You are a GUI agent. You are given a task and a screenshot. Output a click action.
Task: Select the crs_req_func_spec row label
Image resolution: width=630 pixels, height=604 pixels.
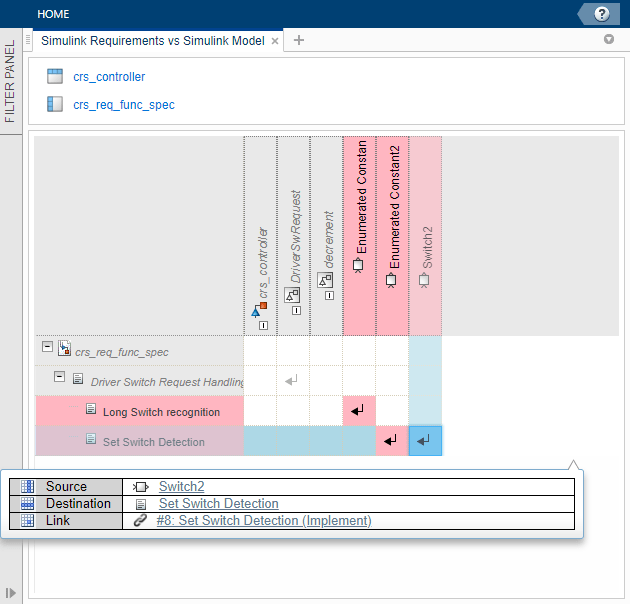tap(122, 352)
